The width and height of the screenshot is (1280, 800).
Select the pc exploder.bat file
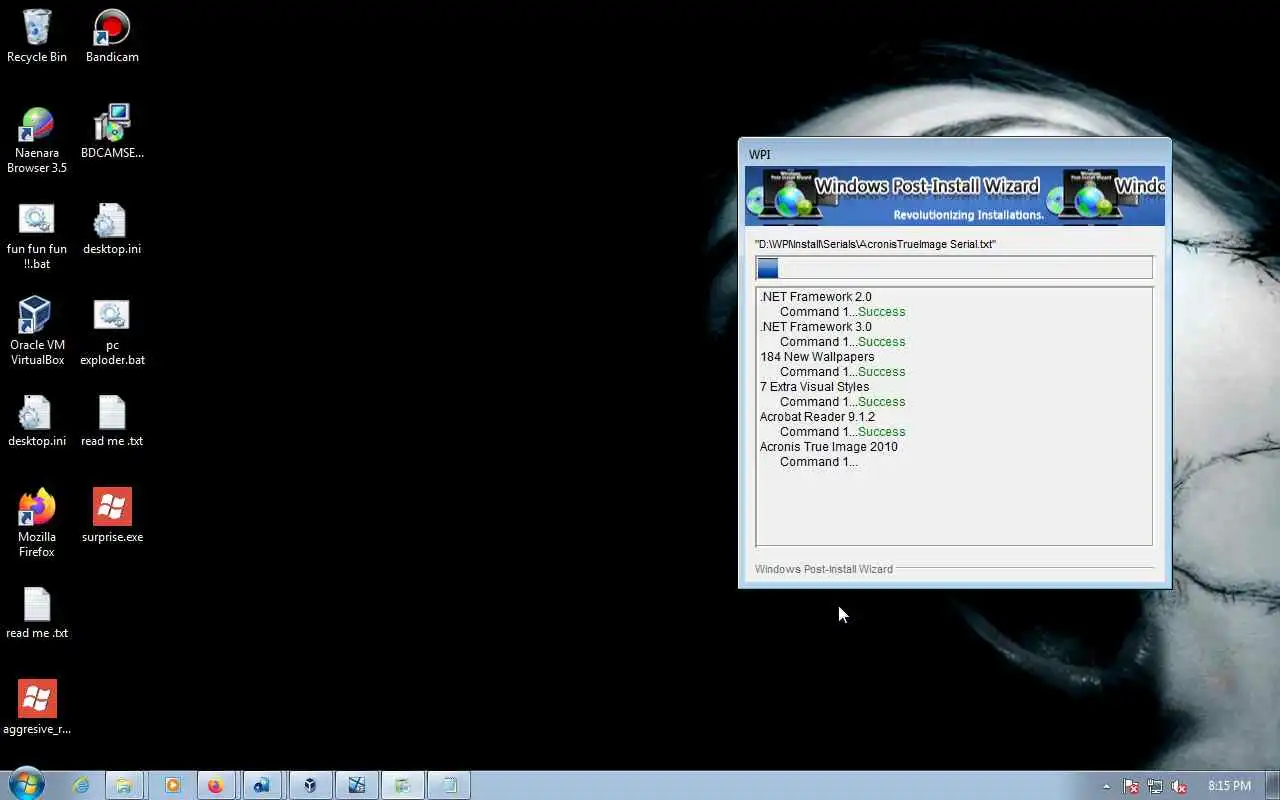tap(112, 331)
